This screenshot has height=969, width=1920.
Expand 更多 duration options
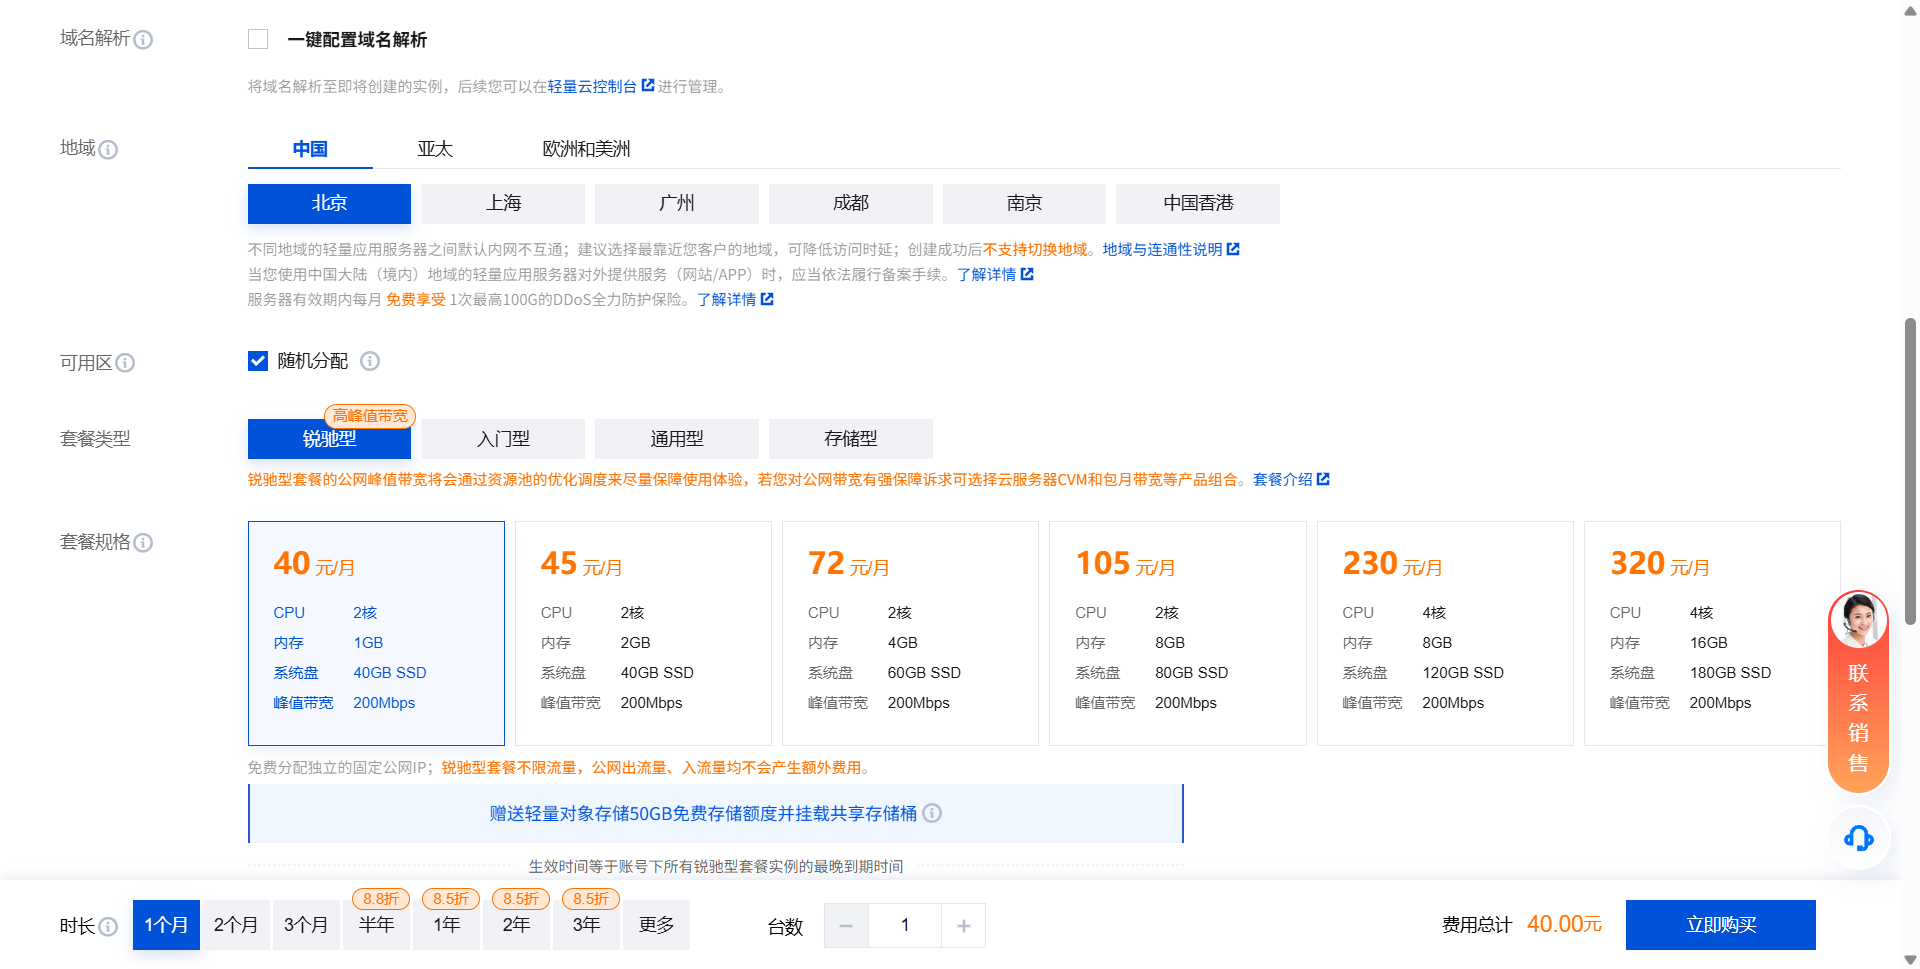click(656, 925)
